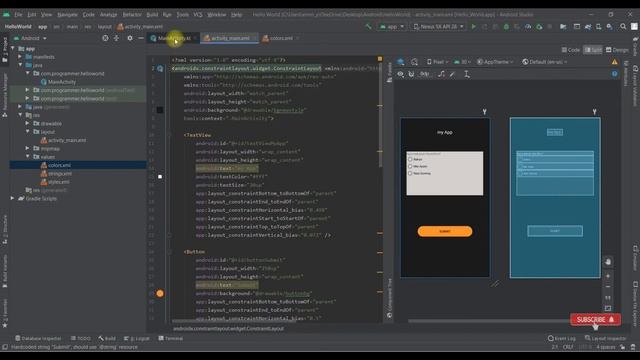Open the Refactor menu

pyautogui.click(x=132, y=14)
